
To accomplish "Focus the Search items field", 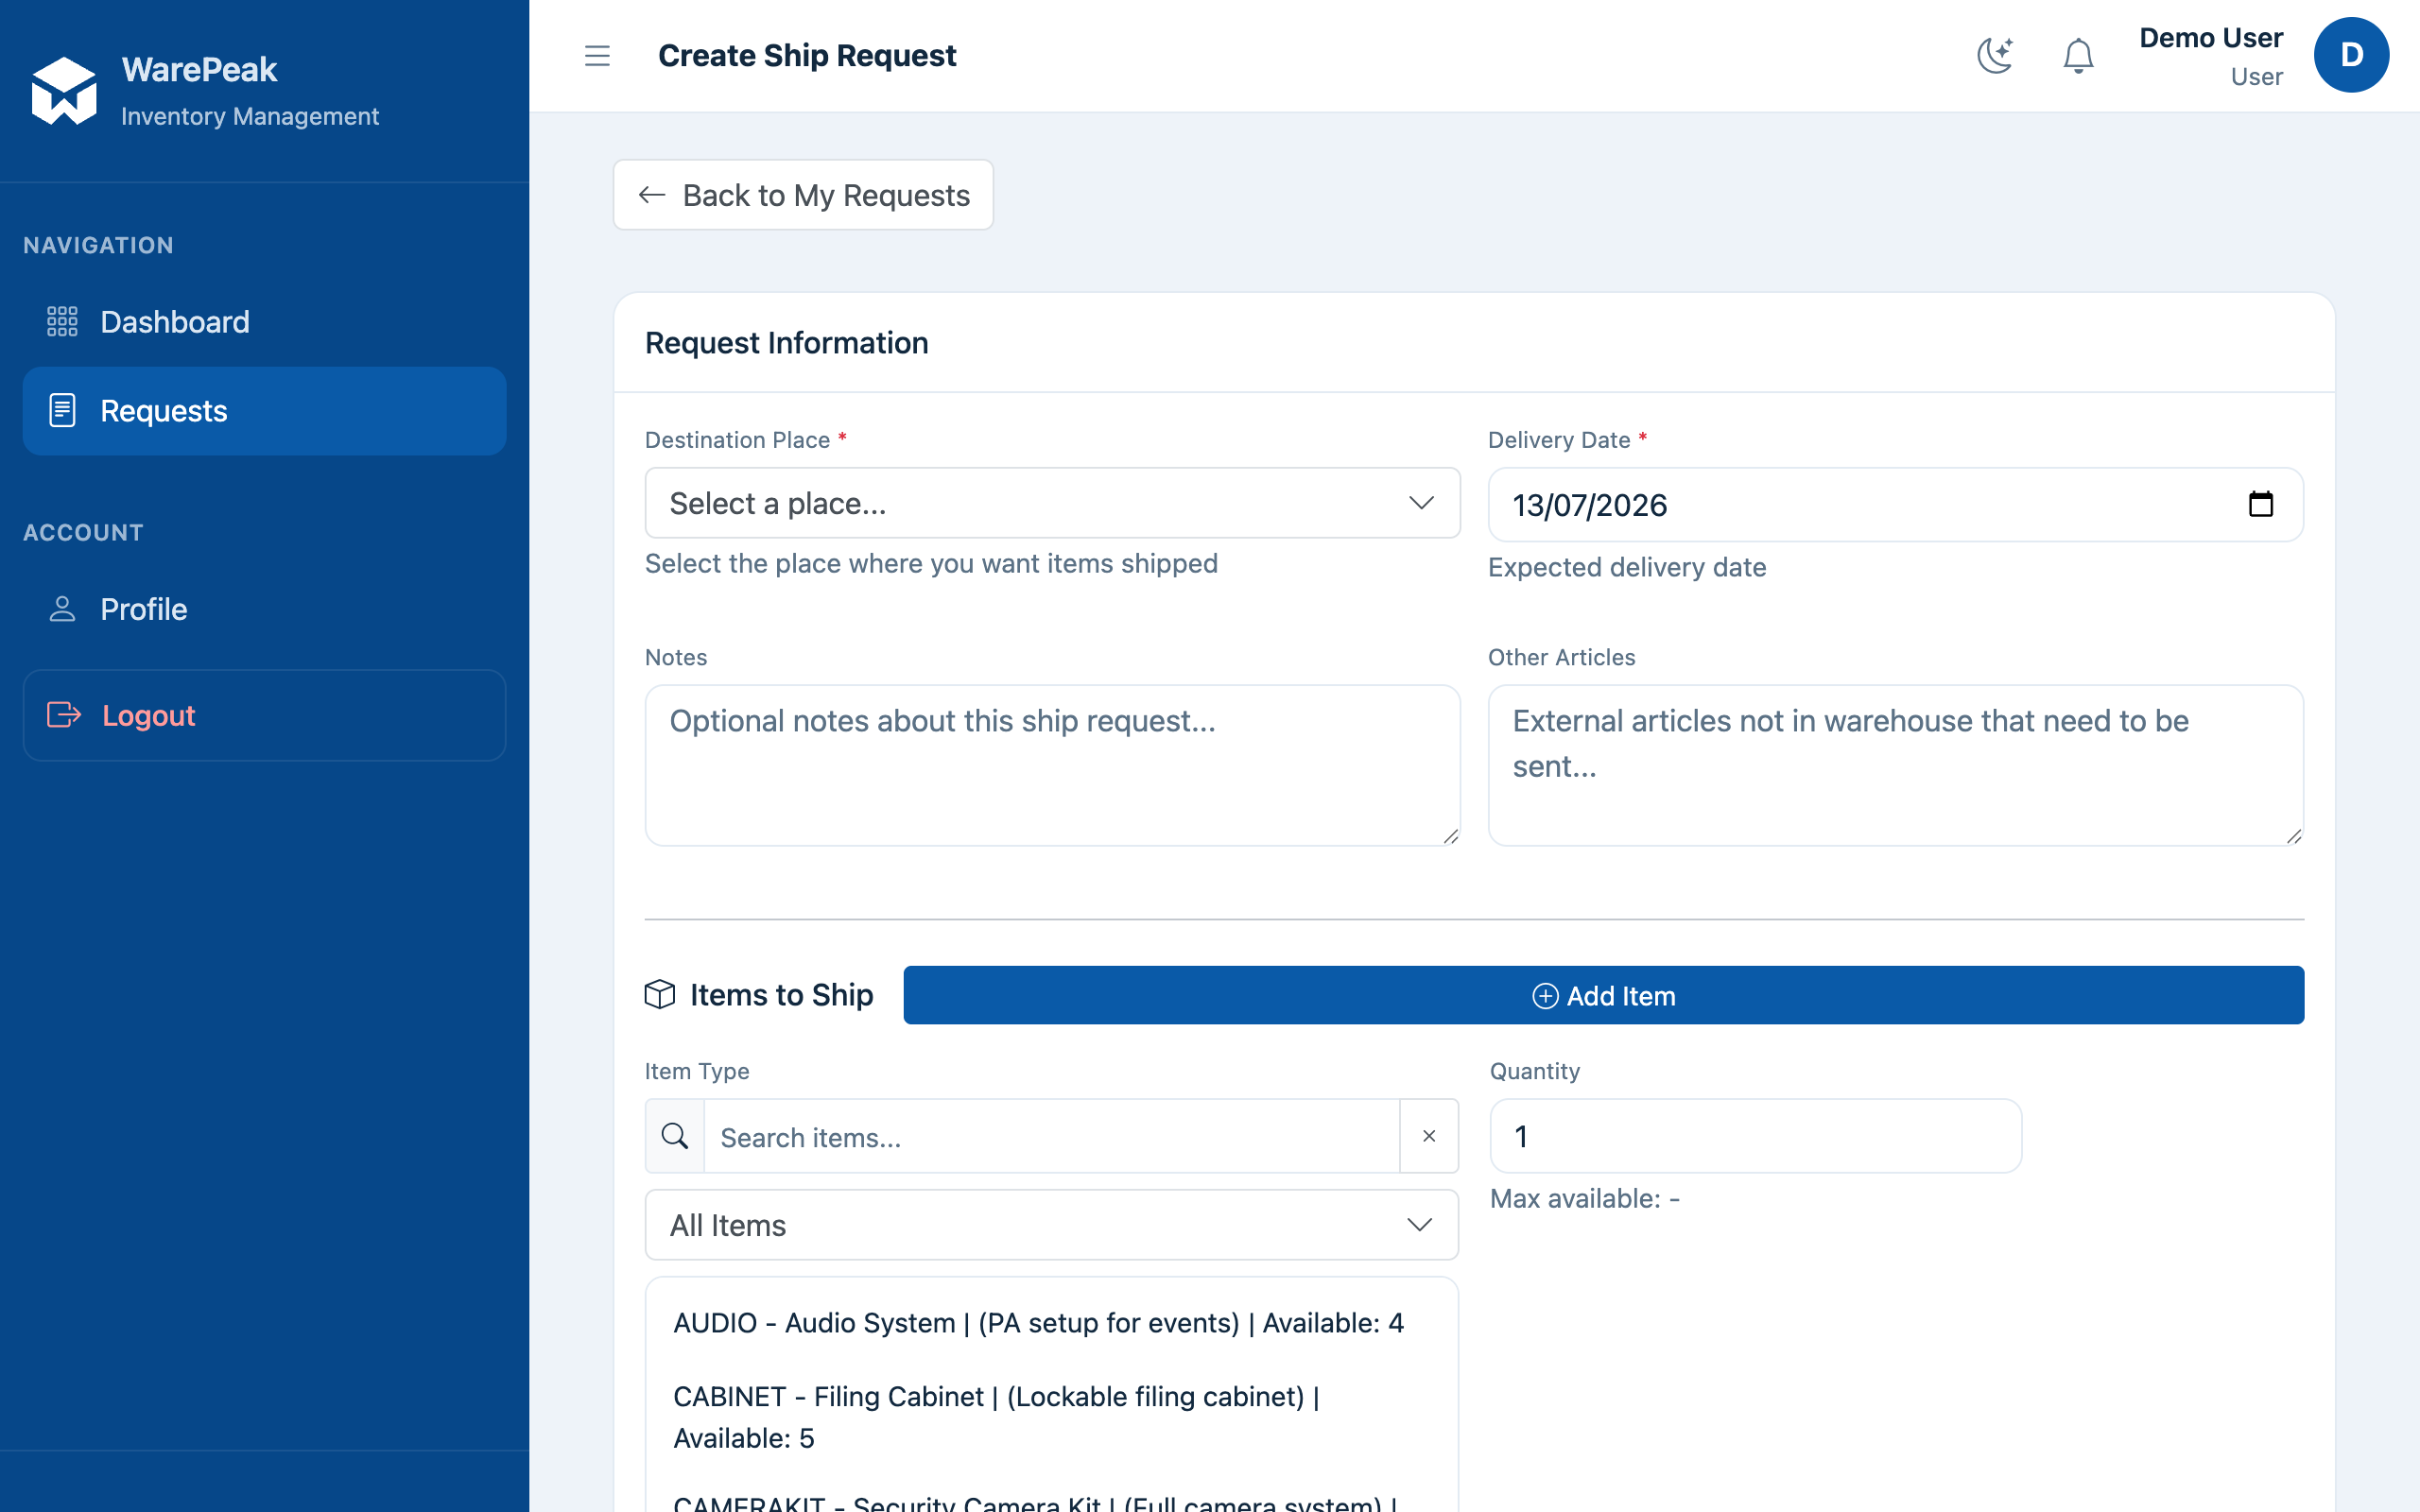I will point(1051,1136).
